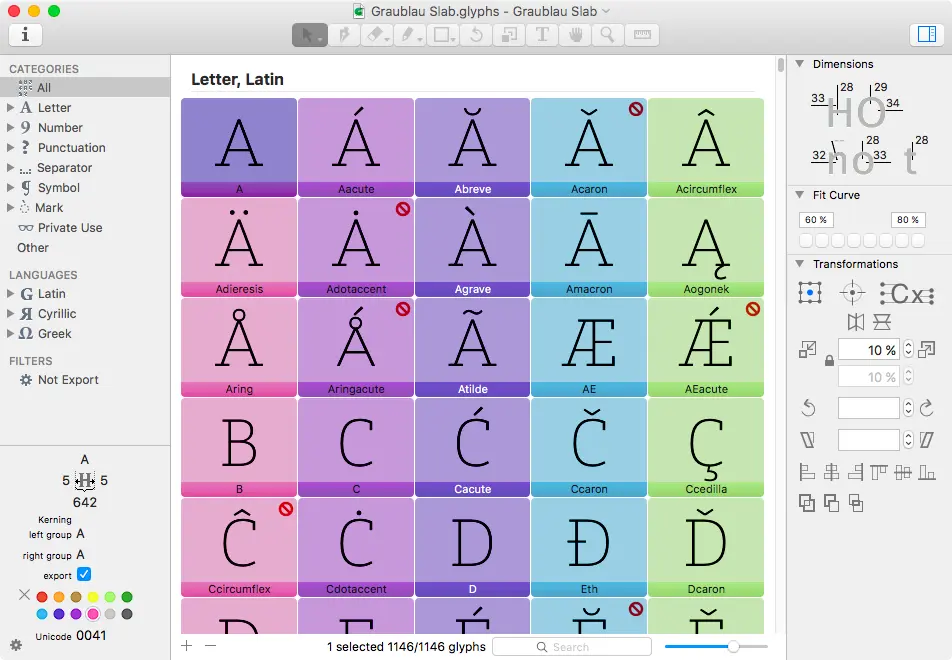The image size is (952, 660).
Task: Select the scale tool in toolbar
Action: point(509,35)
